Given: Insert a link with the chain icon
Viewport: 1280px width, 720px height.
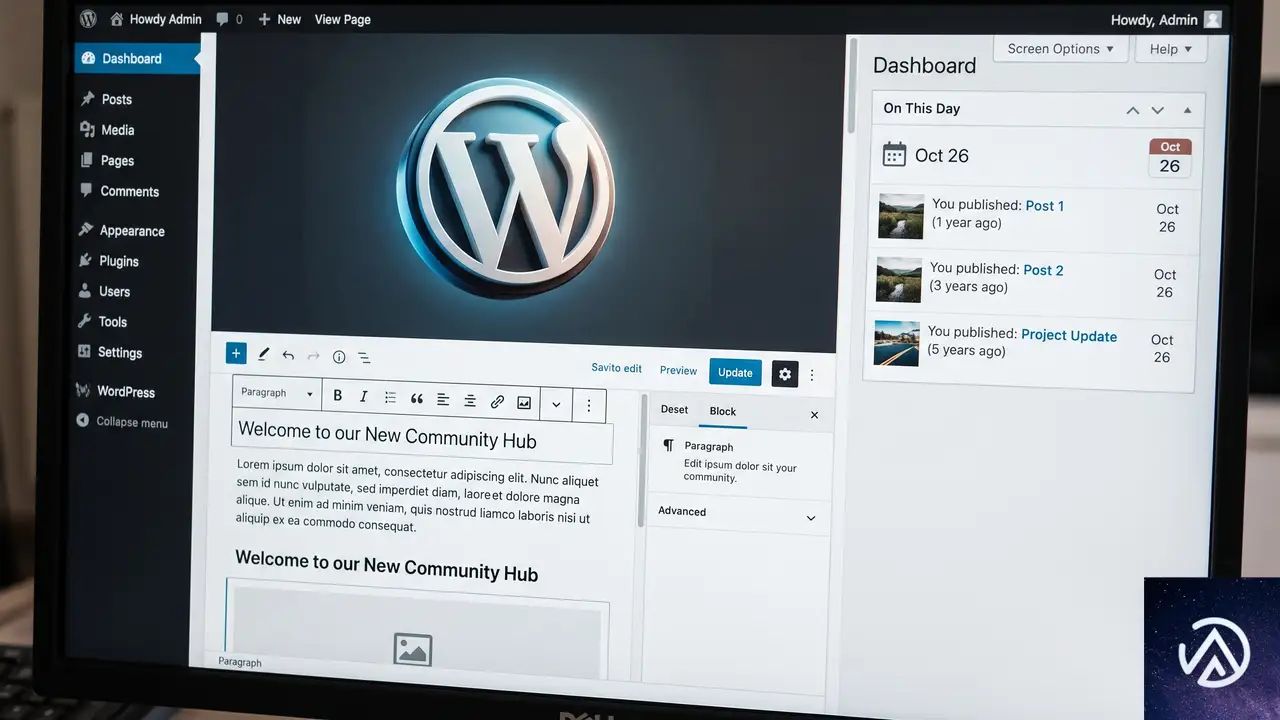Looking at the screenshot, I should click(497, 402).
